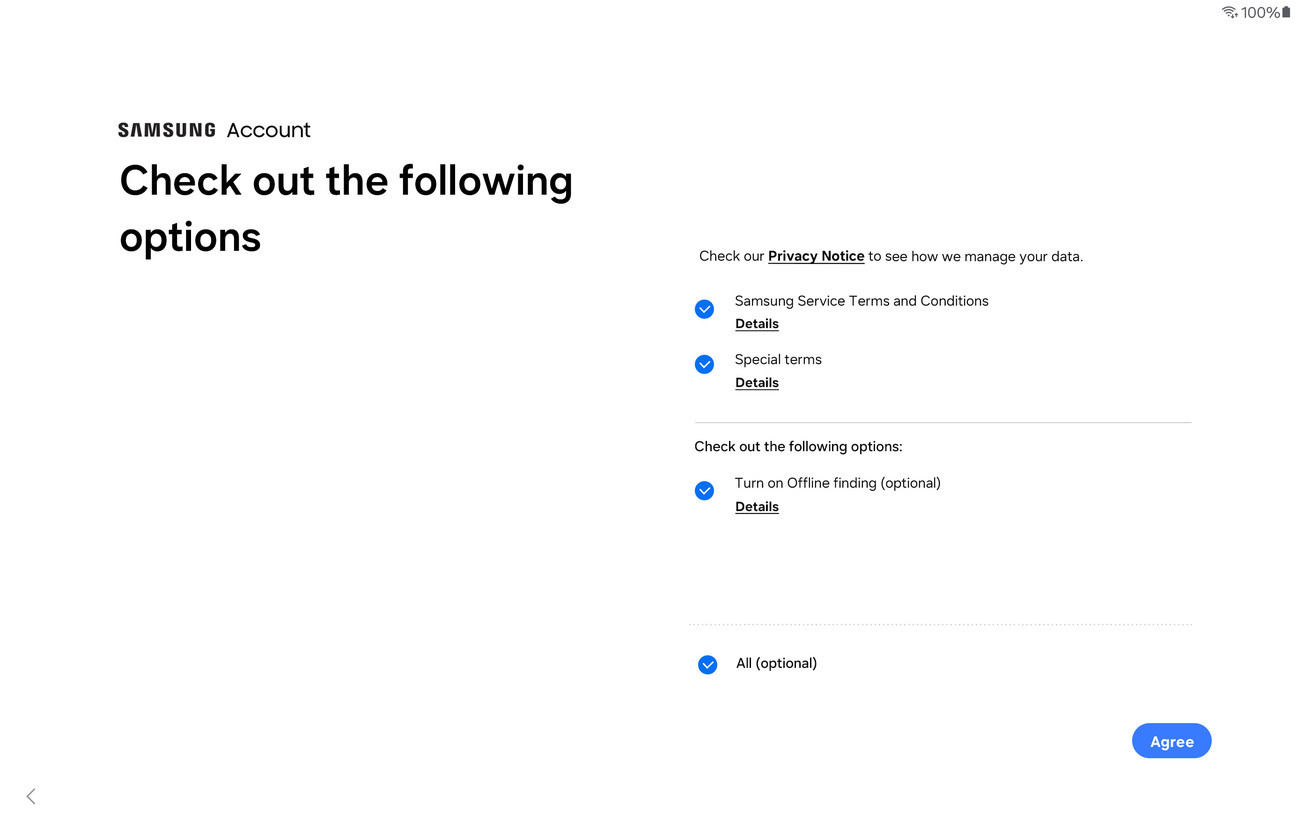The height and width of the screenshot is (820, 1311).
Task: Open Details under Samsung Service Terms
Action: click(756, 324)
